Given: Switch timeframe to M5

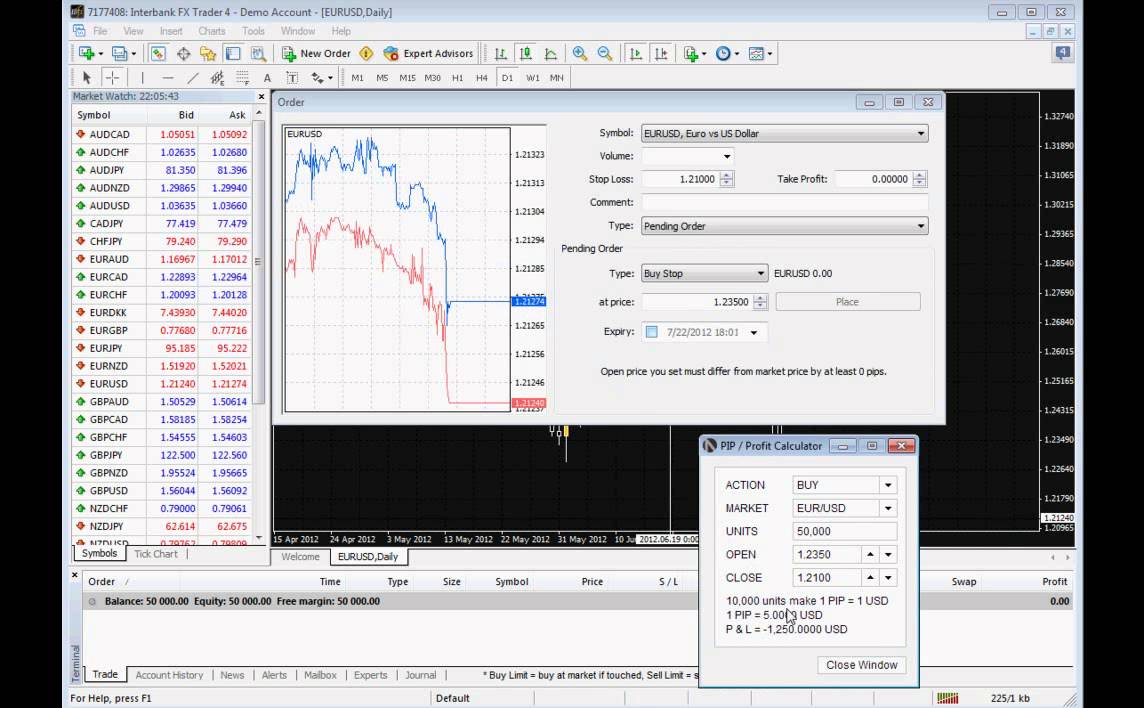Looking at the screenshot, I should click(x=382, y=77).
